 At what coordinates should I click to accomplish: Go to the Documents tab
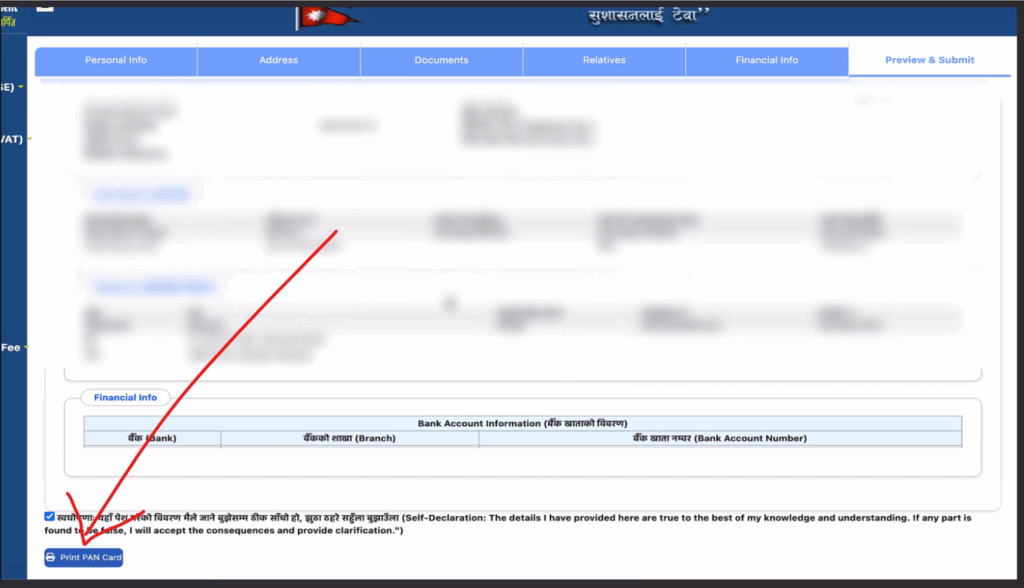coord(441,61)
